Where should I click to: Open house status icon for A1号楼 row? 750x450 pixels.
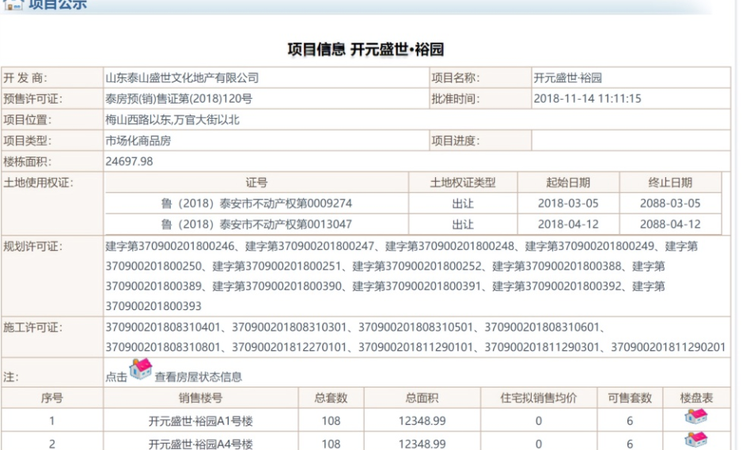click(x=696, y=416)
